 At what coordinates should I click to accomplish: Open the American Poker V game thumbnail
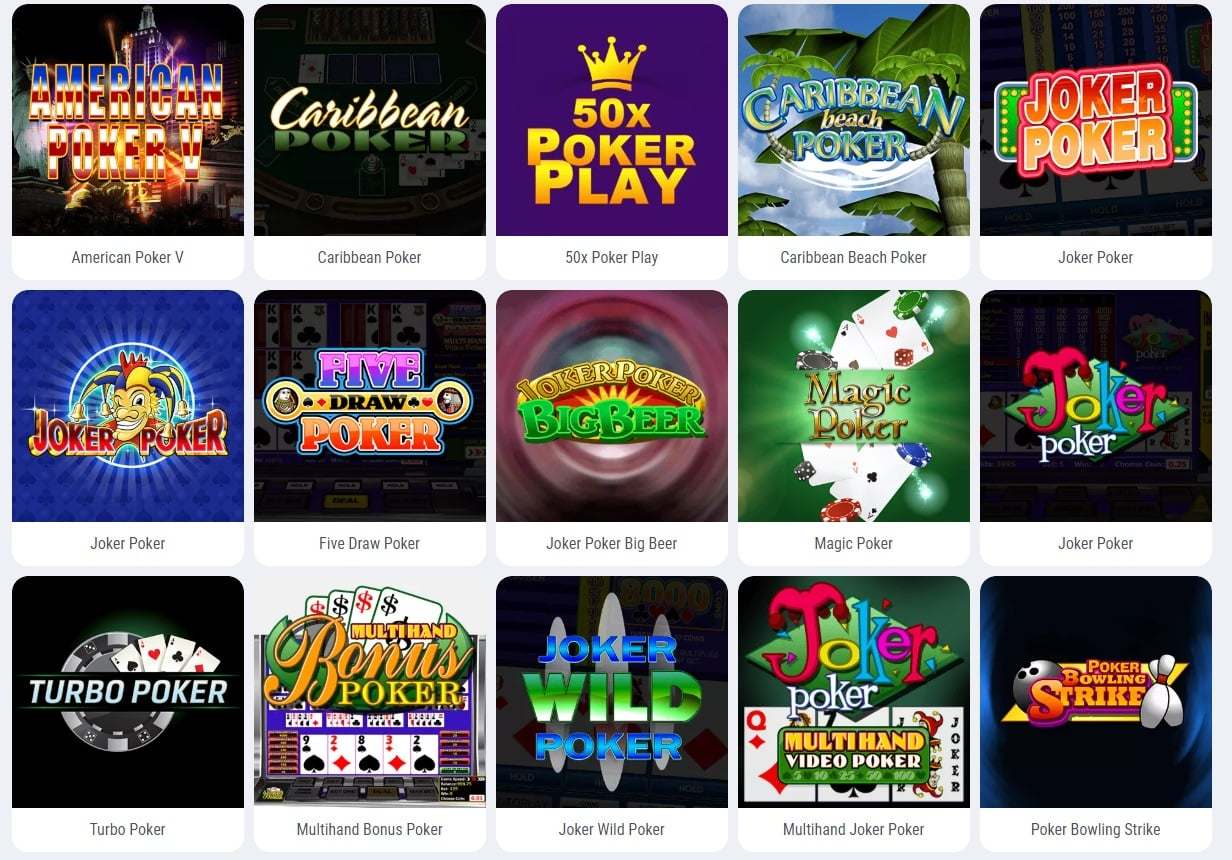(x=128, y=120)
